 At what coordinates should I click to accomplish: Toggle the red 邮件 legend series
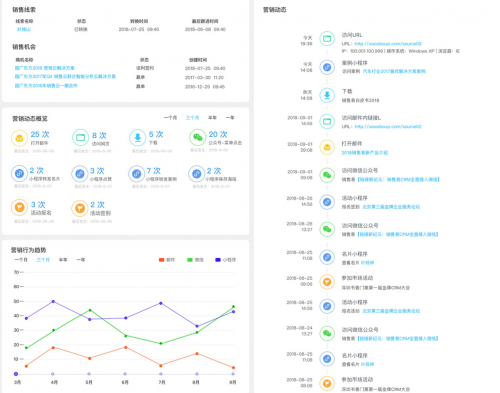[167, 260]
